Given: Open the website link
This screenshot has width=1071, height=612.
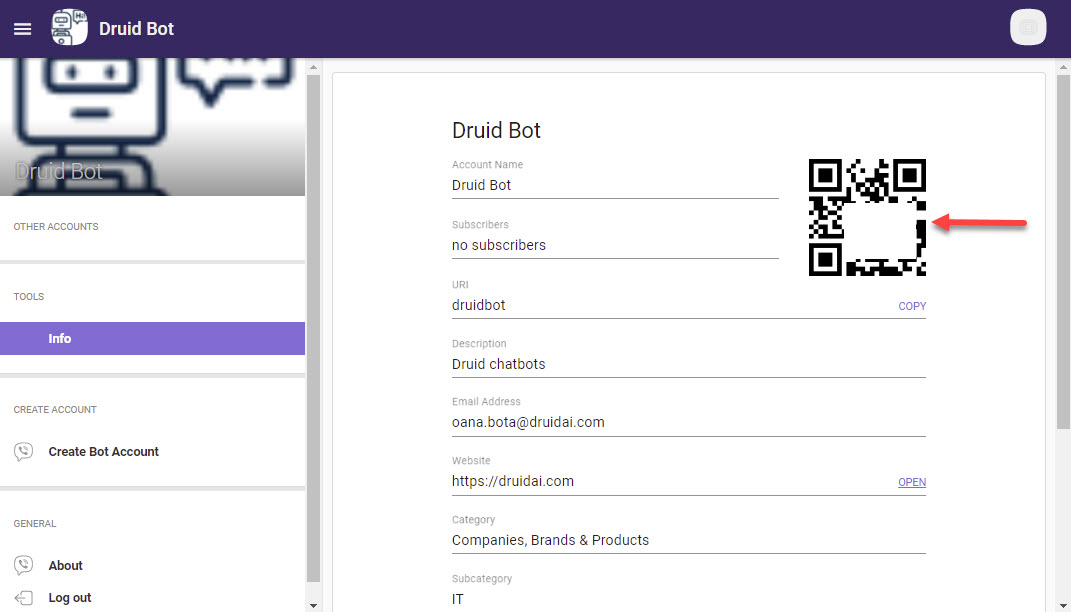Looking at the screenshot, I should tap(912, 482).
